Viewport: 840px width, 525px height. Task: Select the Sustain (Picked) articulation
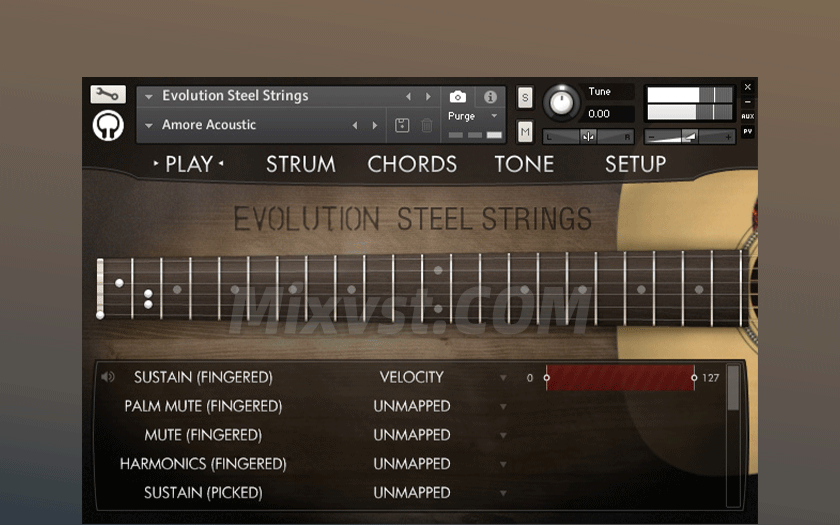[203, 493]
